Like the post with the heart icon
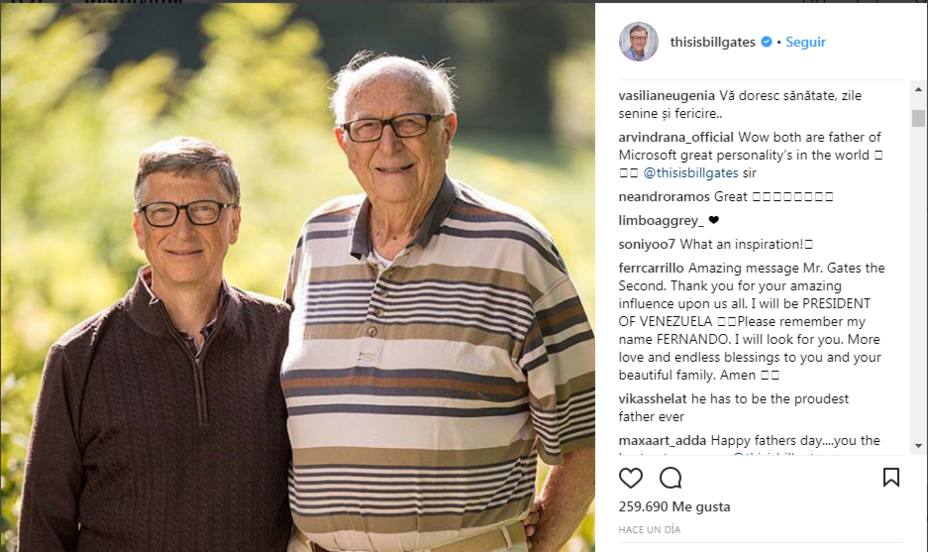 pyautogui.click(x=630, y=477)
